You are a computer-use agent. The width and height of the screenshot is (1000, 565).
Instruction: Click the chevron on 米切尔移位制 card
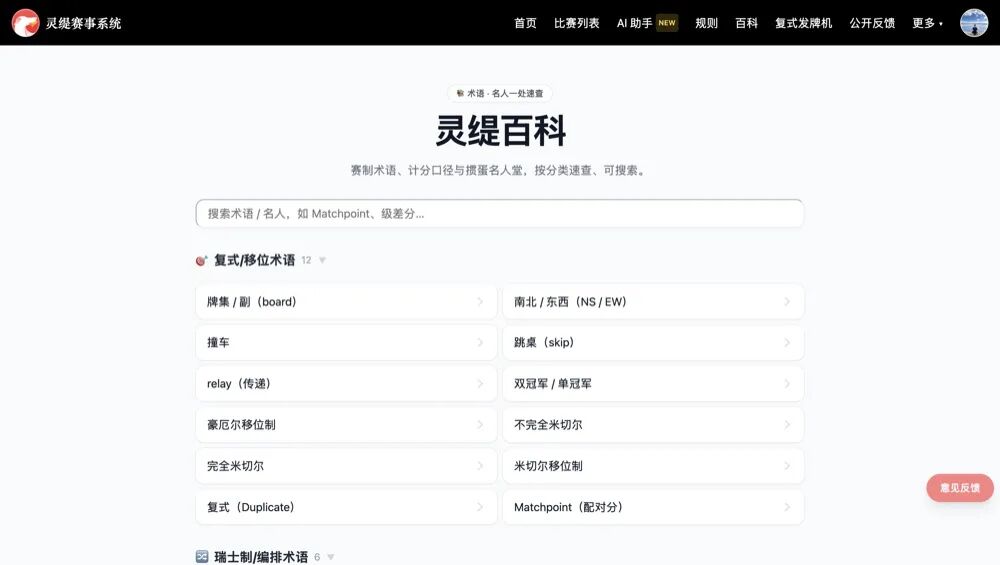tap(787, 466)
